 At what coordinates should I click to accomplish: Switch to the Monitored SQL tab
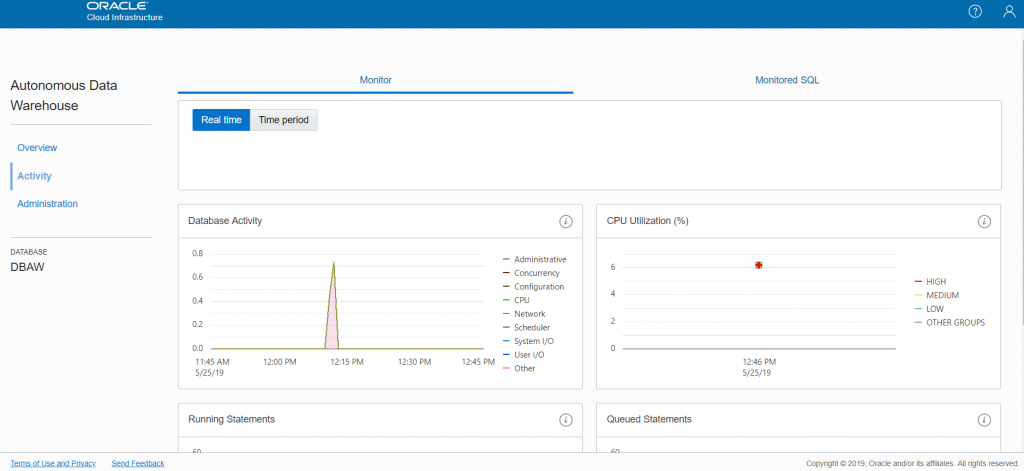[787, 80]
